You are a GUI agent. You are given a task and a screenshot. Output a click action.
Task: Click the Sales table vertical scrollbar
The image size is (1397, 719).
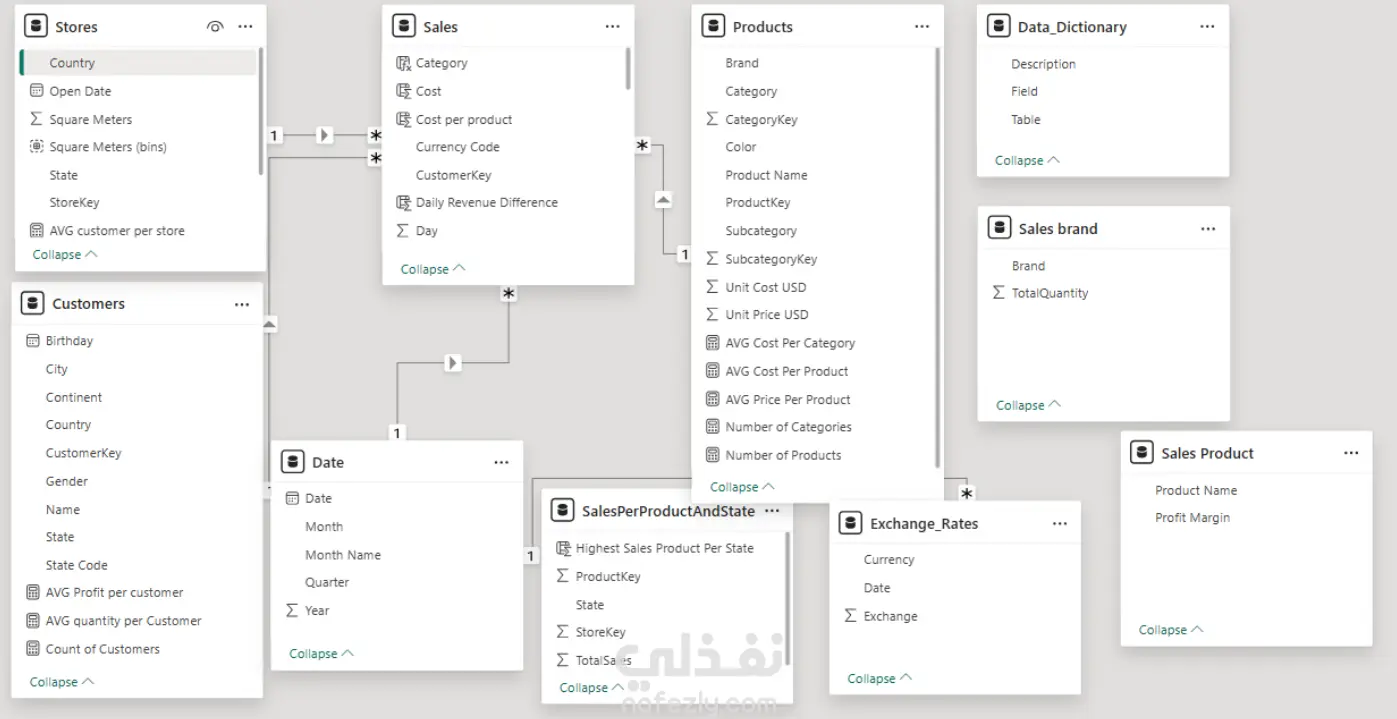pos(628,68)
